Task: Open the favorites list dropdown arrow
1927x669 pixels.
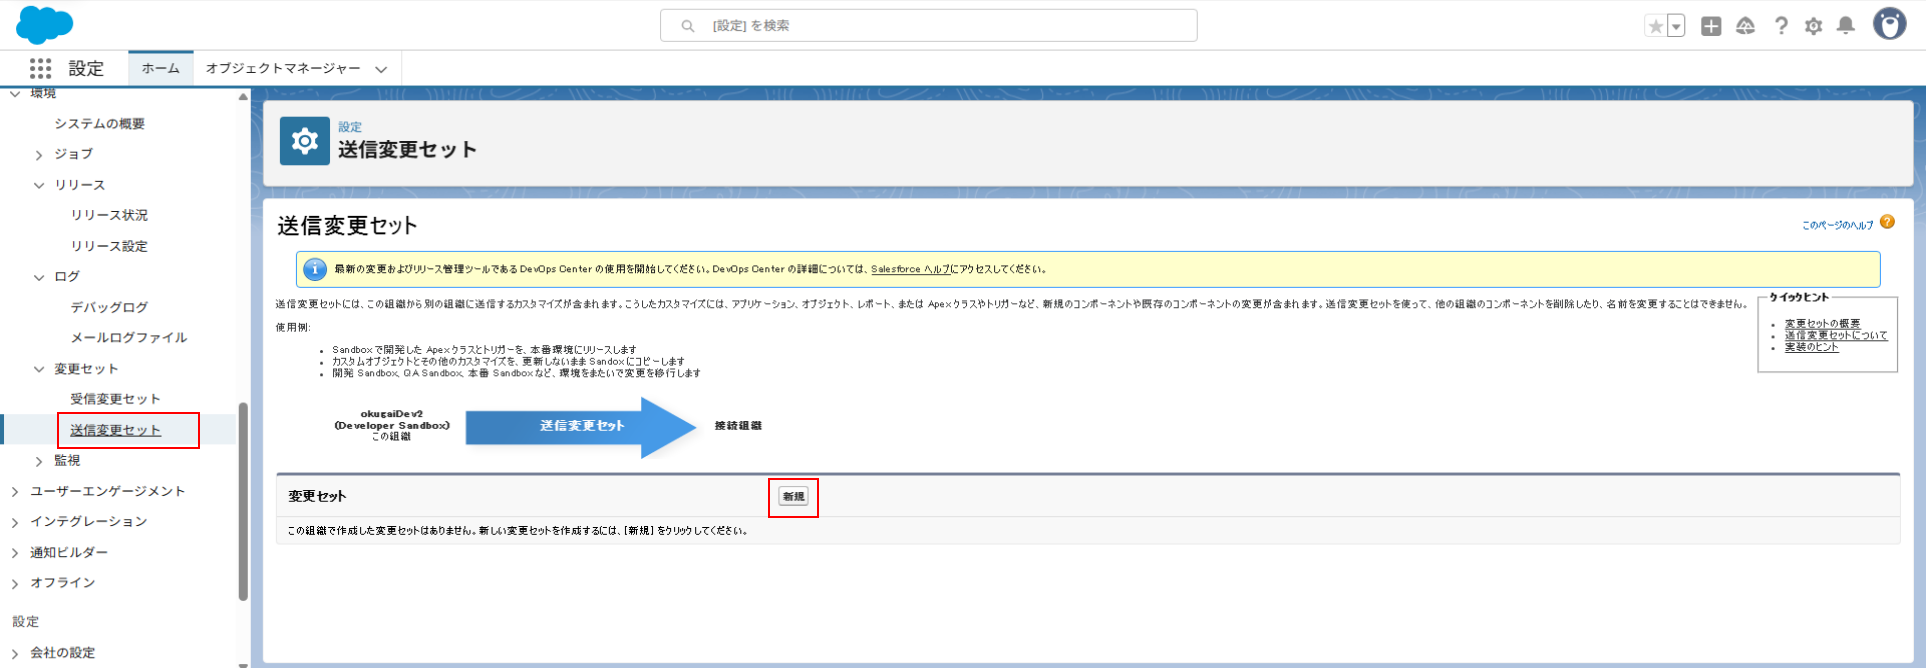Action: (1676, 26)
